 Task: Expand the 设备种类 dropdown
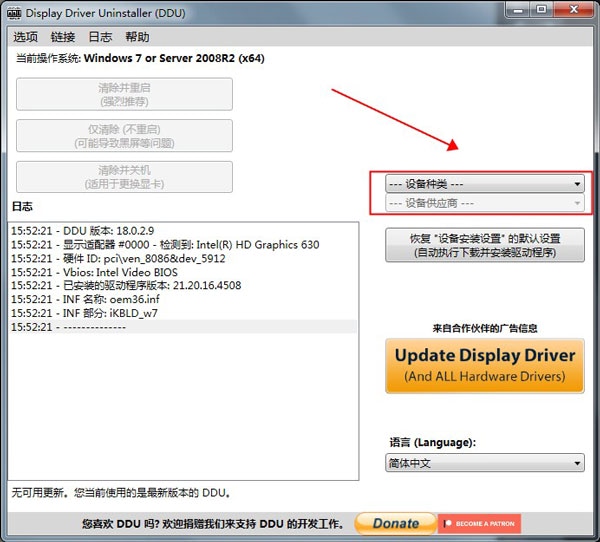[x=485, y=184]
